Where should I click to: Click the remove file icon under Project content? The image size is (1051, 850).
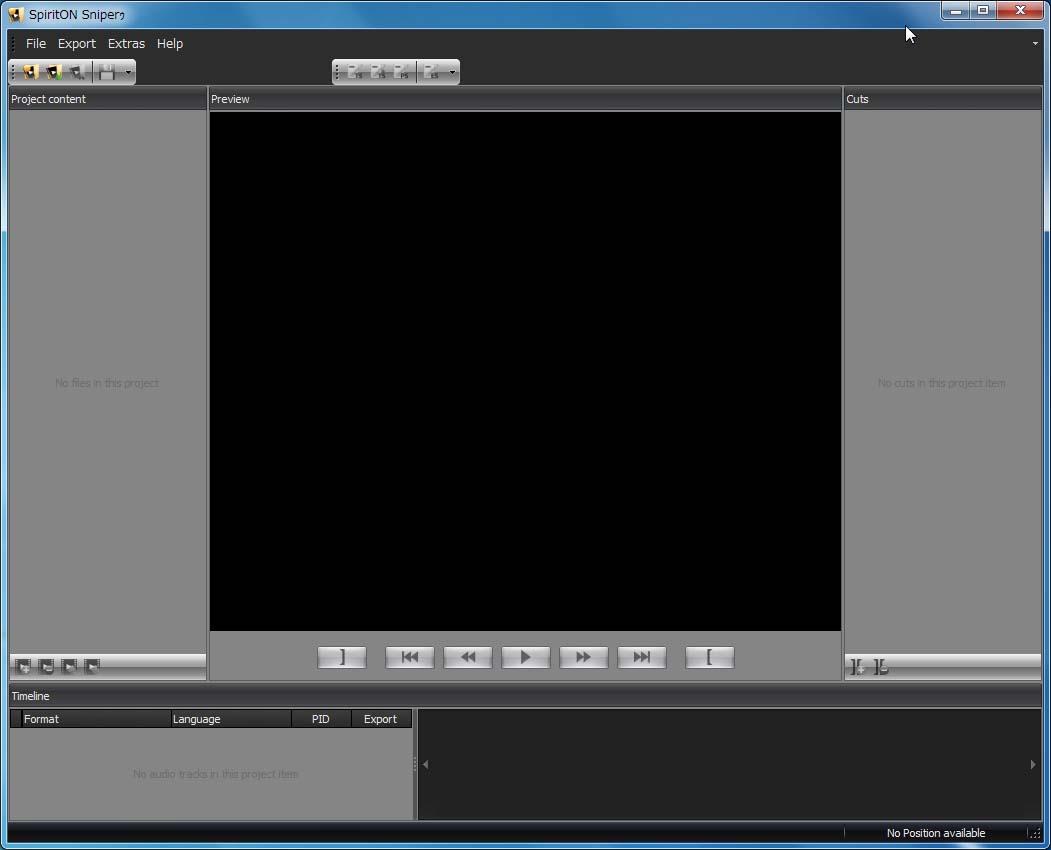coord(46,666)
